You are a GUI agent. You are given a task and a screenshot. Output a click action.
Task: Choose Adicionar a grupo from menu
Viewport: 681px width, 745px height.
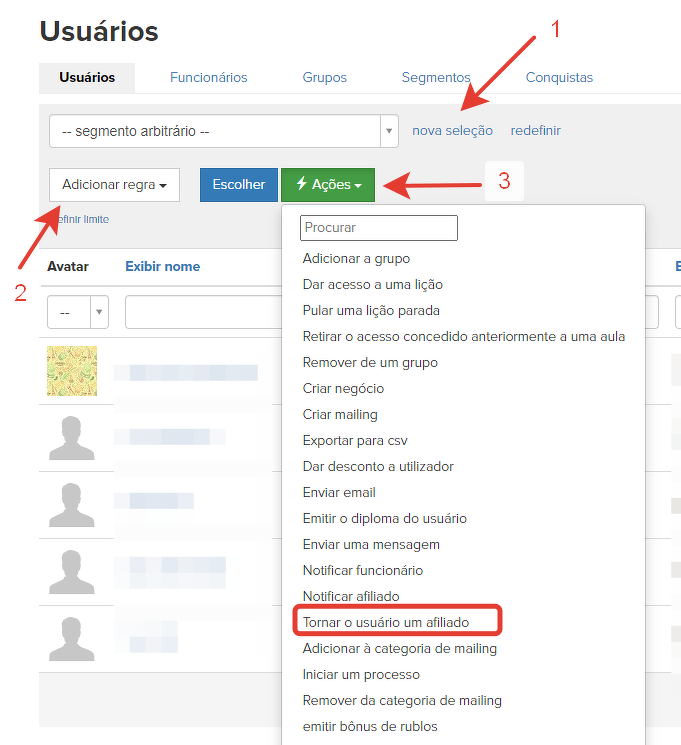coord(356,258)
